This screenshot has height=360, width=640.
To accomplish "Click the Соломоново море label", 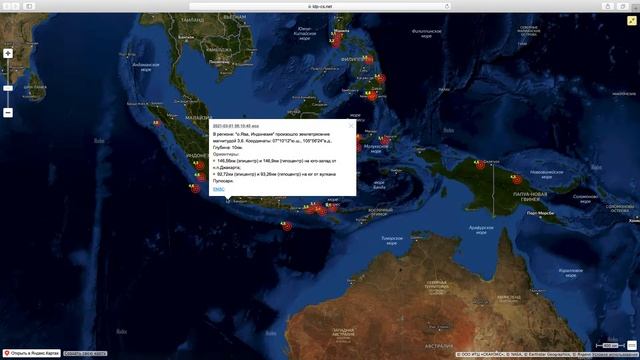I will (585, 199).
